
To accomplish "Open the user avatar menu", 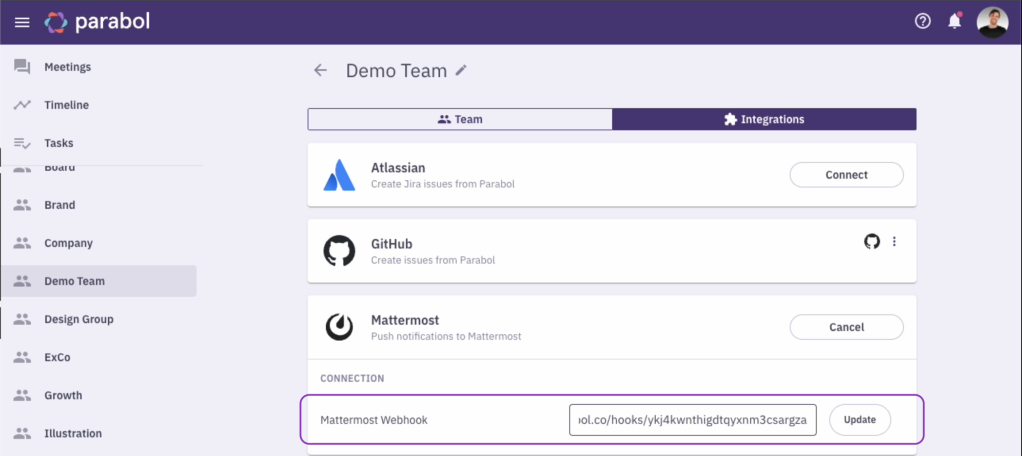I will coord(992,22).
